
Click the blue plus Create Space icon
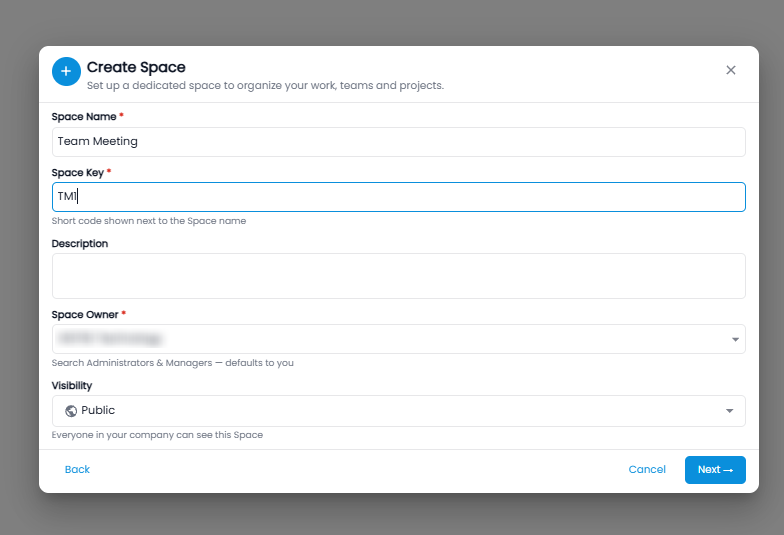(x=66, y=72)
